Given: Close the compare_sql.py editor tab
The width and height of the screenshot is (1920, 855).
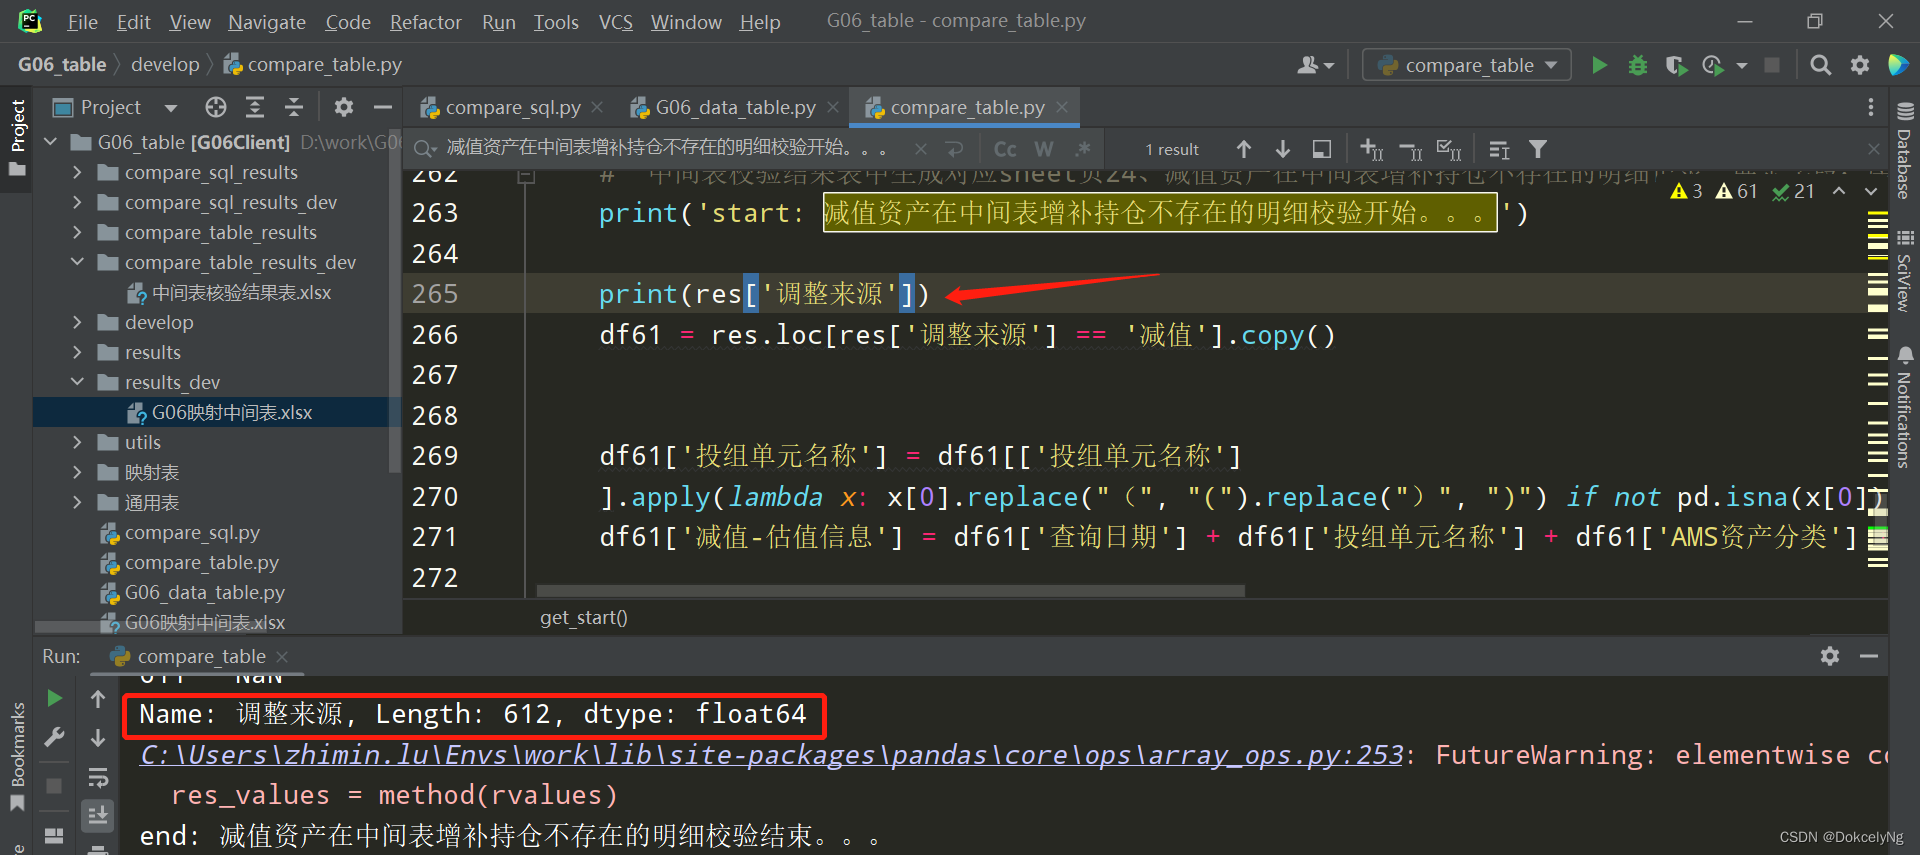Looking at the screenshot, I should coord(597,107).
